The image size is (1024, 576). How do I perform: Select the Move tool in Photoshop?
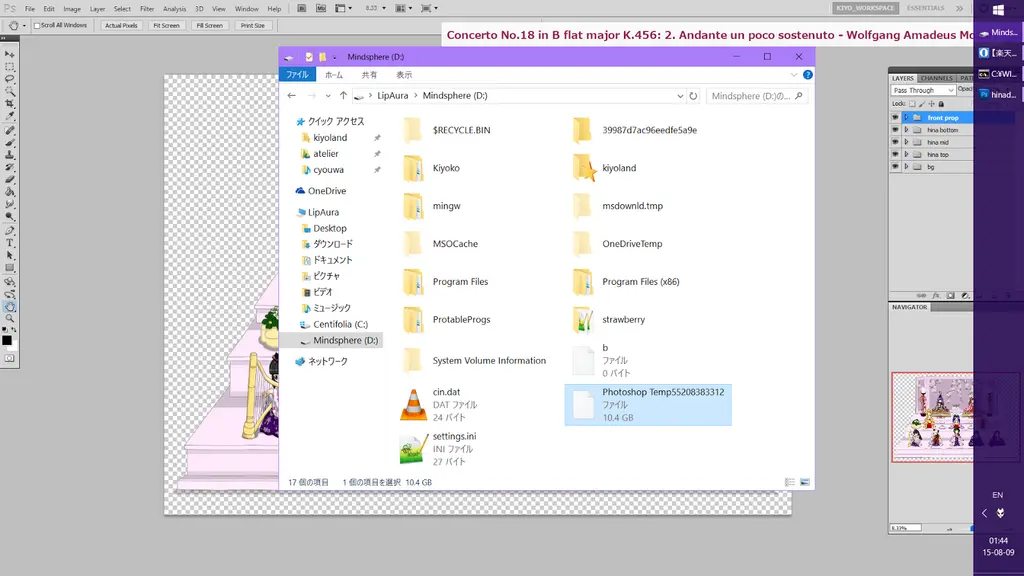point(9,54)
